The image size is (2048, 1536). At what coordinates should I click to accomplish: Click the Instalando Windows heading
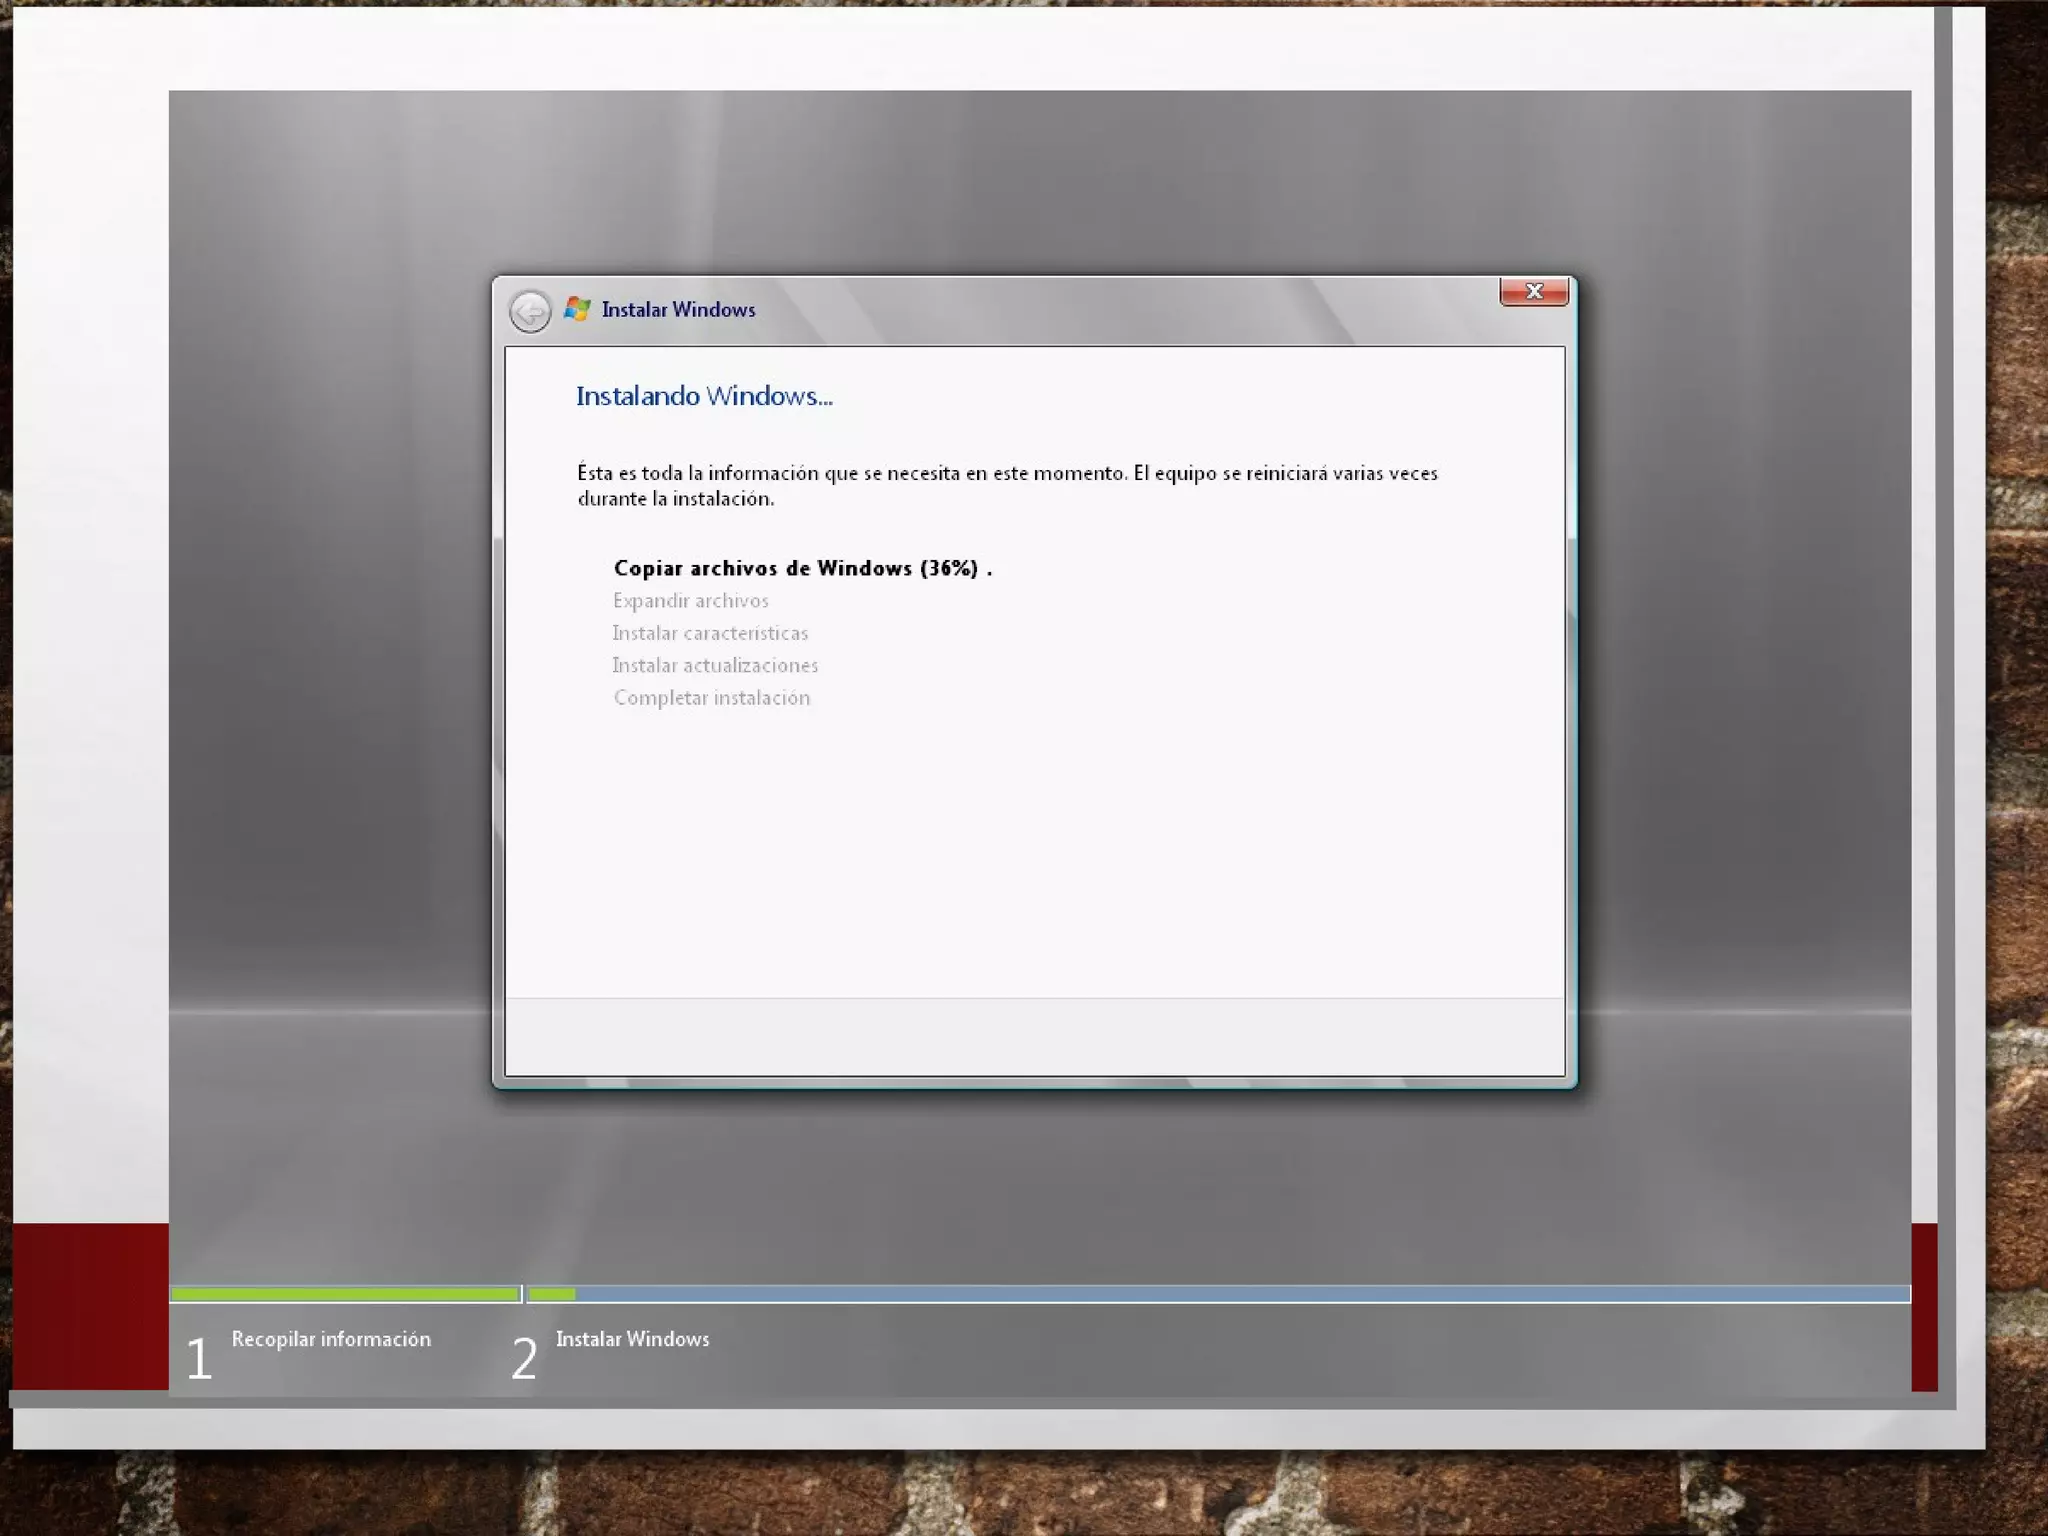tap(704, 396)
